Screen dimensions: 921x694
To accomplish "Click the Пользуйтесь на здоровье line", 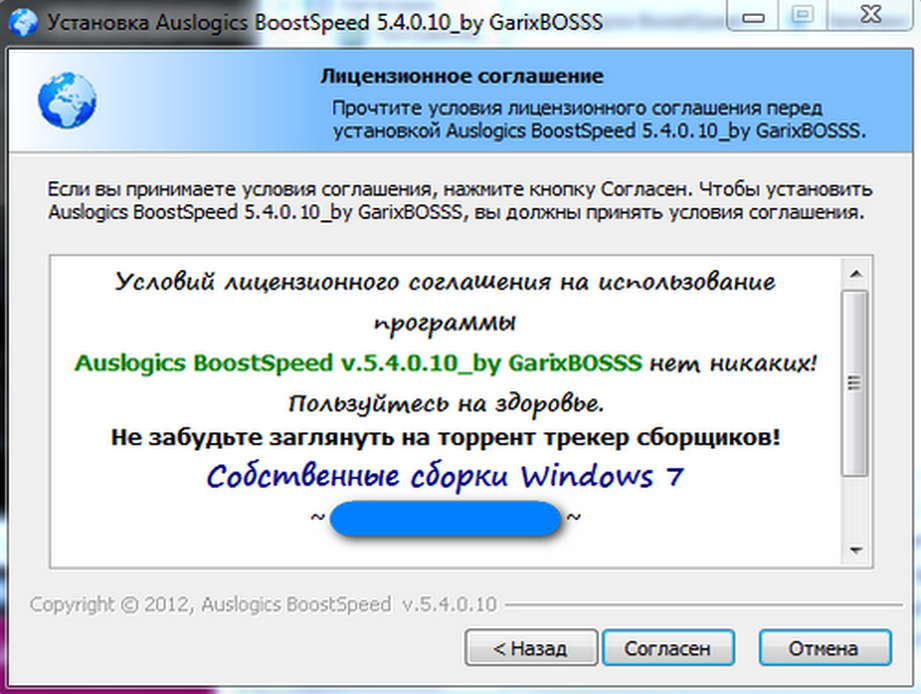I will [446, 404].
